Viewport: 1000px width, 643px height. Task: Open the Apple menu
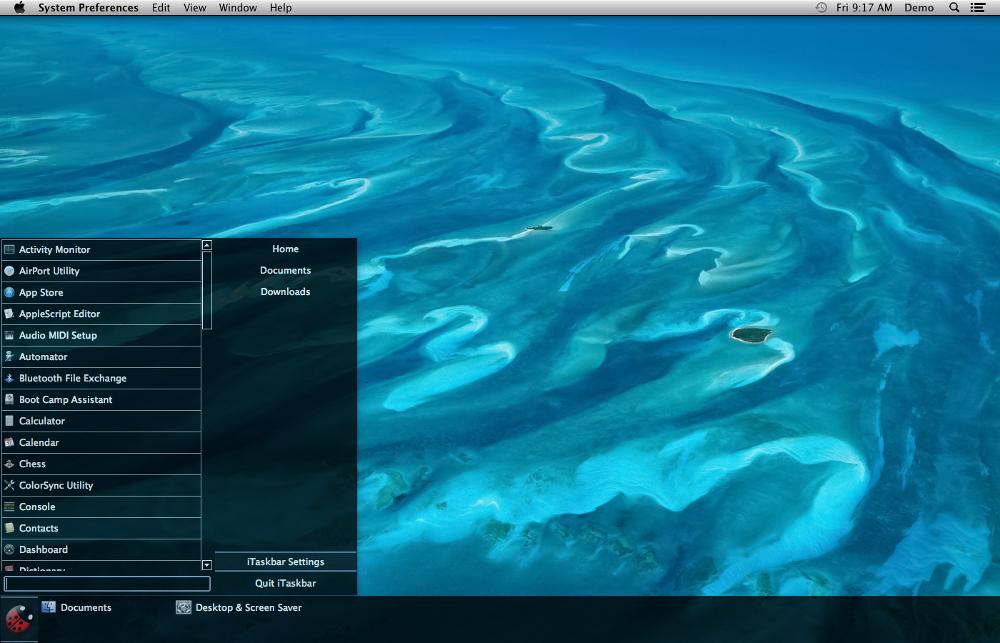(18, 8)
